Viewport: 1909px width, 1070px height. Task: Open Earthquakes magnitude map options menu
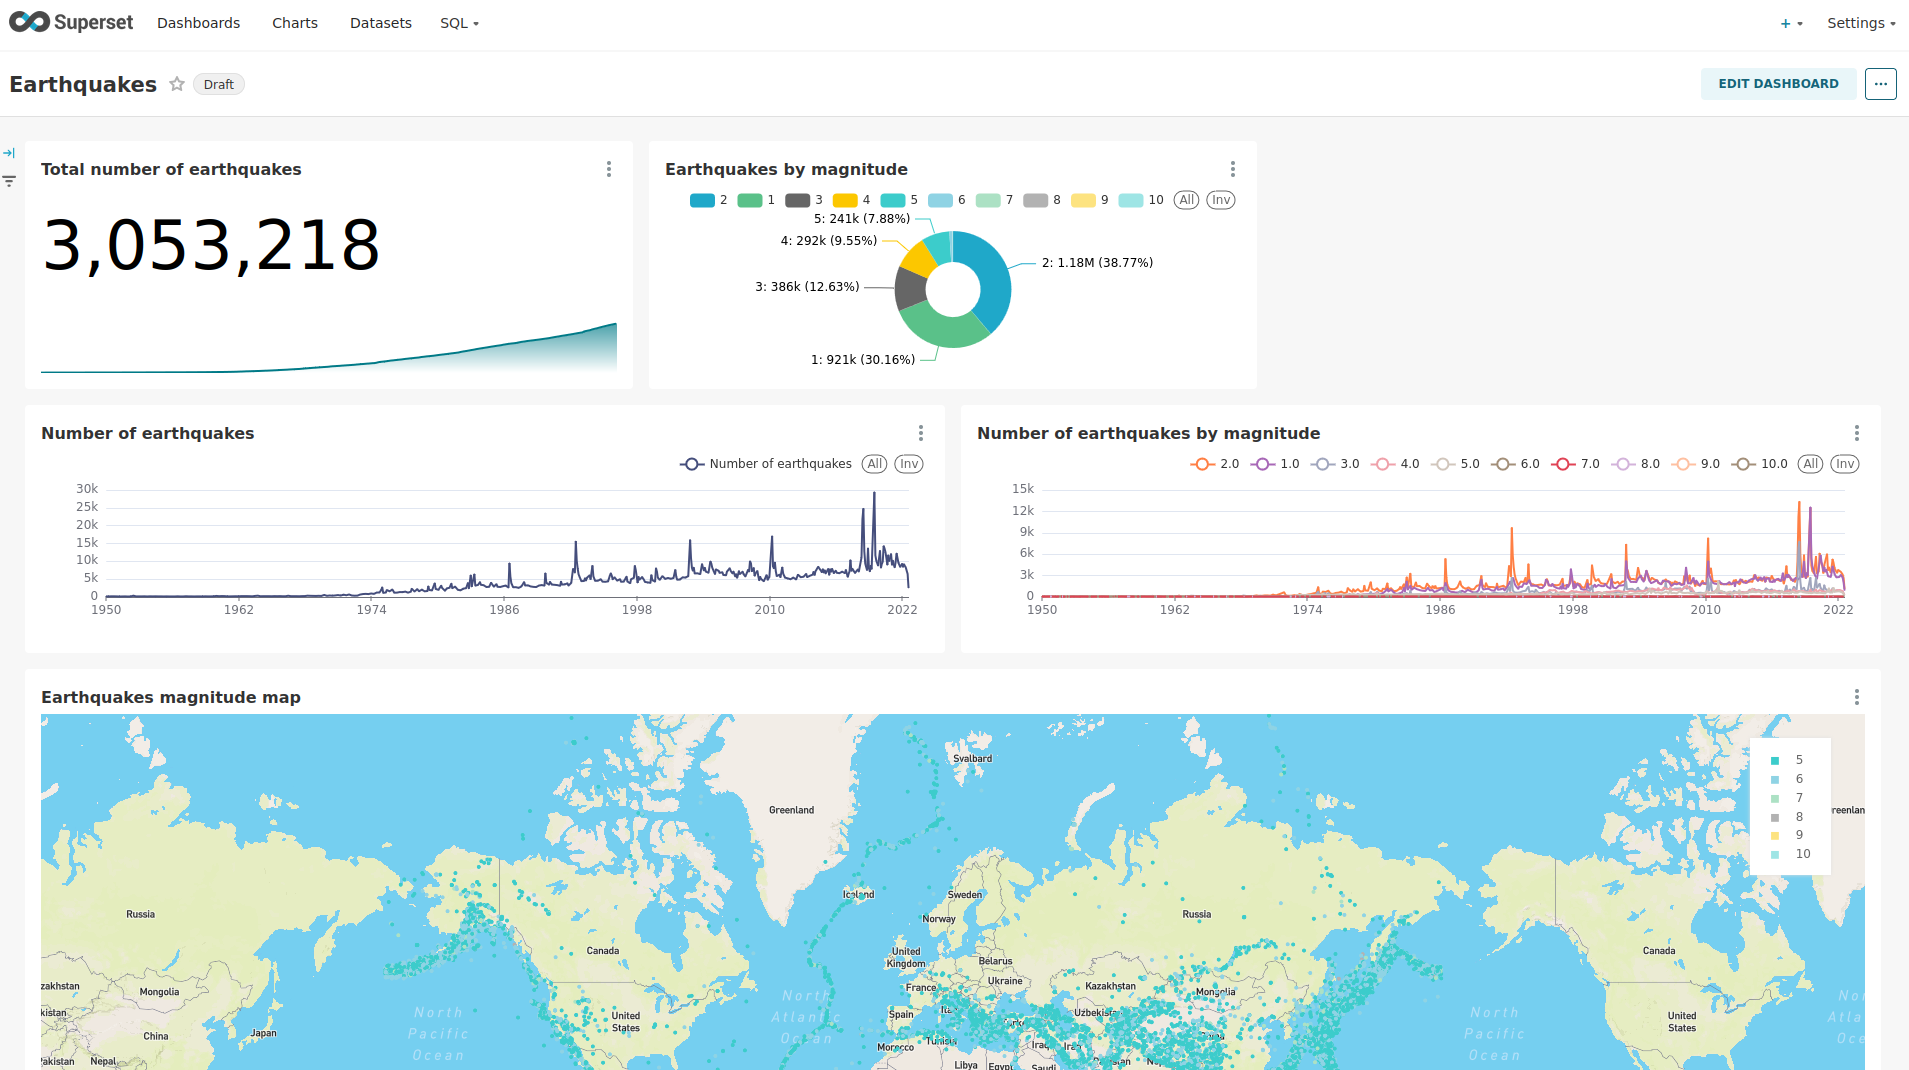pyautogui.click(x=1856, y=697)
